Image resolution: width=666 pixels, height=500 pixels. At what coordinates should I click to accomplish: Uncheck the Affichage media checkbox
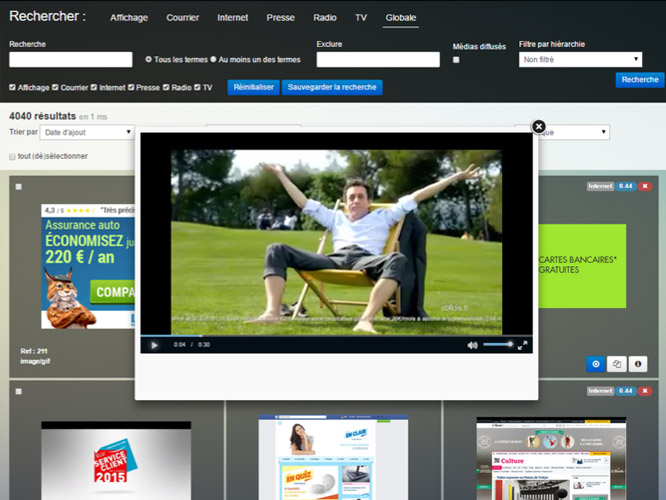tap(12, 87)
